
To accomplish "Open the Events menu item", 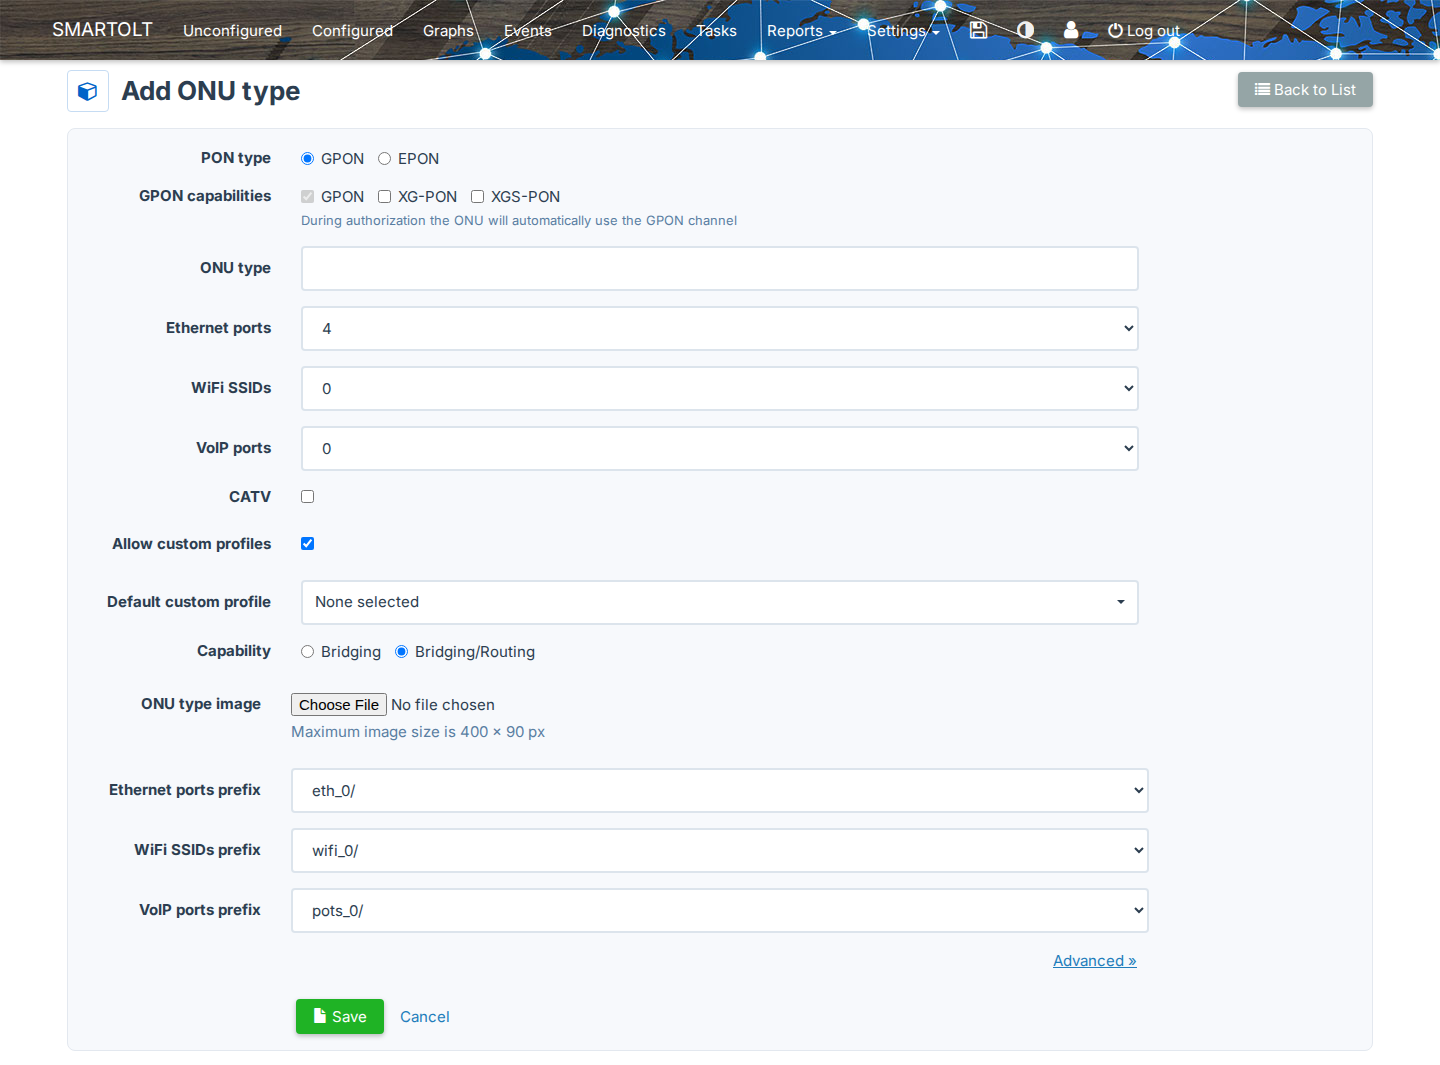I will point(528,31).
